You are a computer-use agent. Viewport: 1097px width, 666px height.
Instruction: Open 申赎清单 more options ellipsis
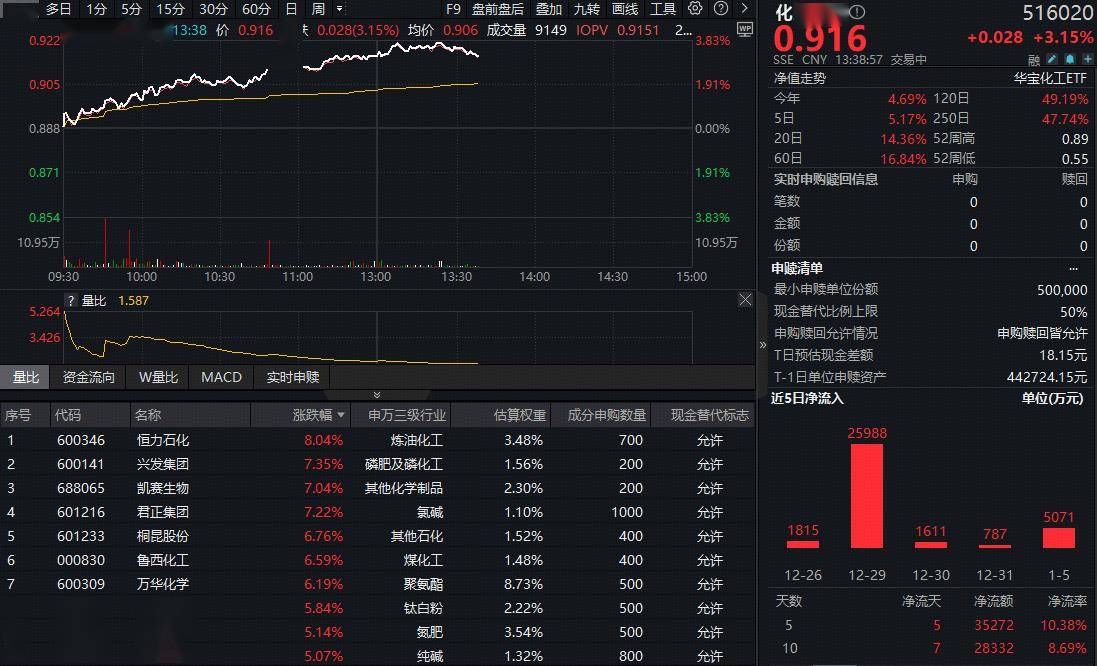point(1074,269)
